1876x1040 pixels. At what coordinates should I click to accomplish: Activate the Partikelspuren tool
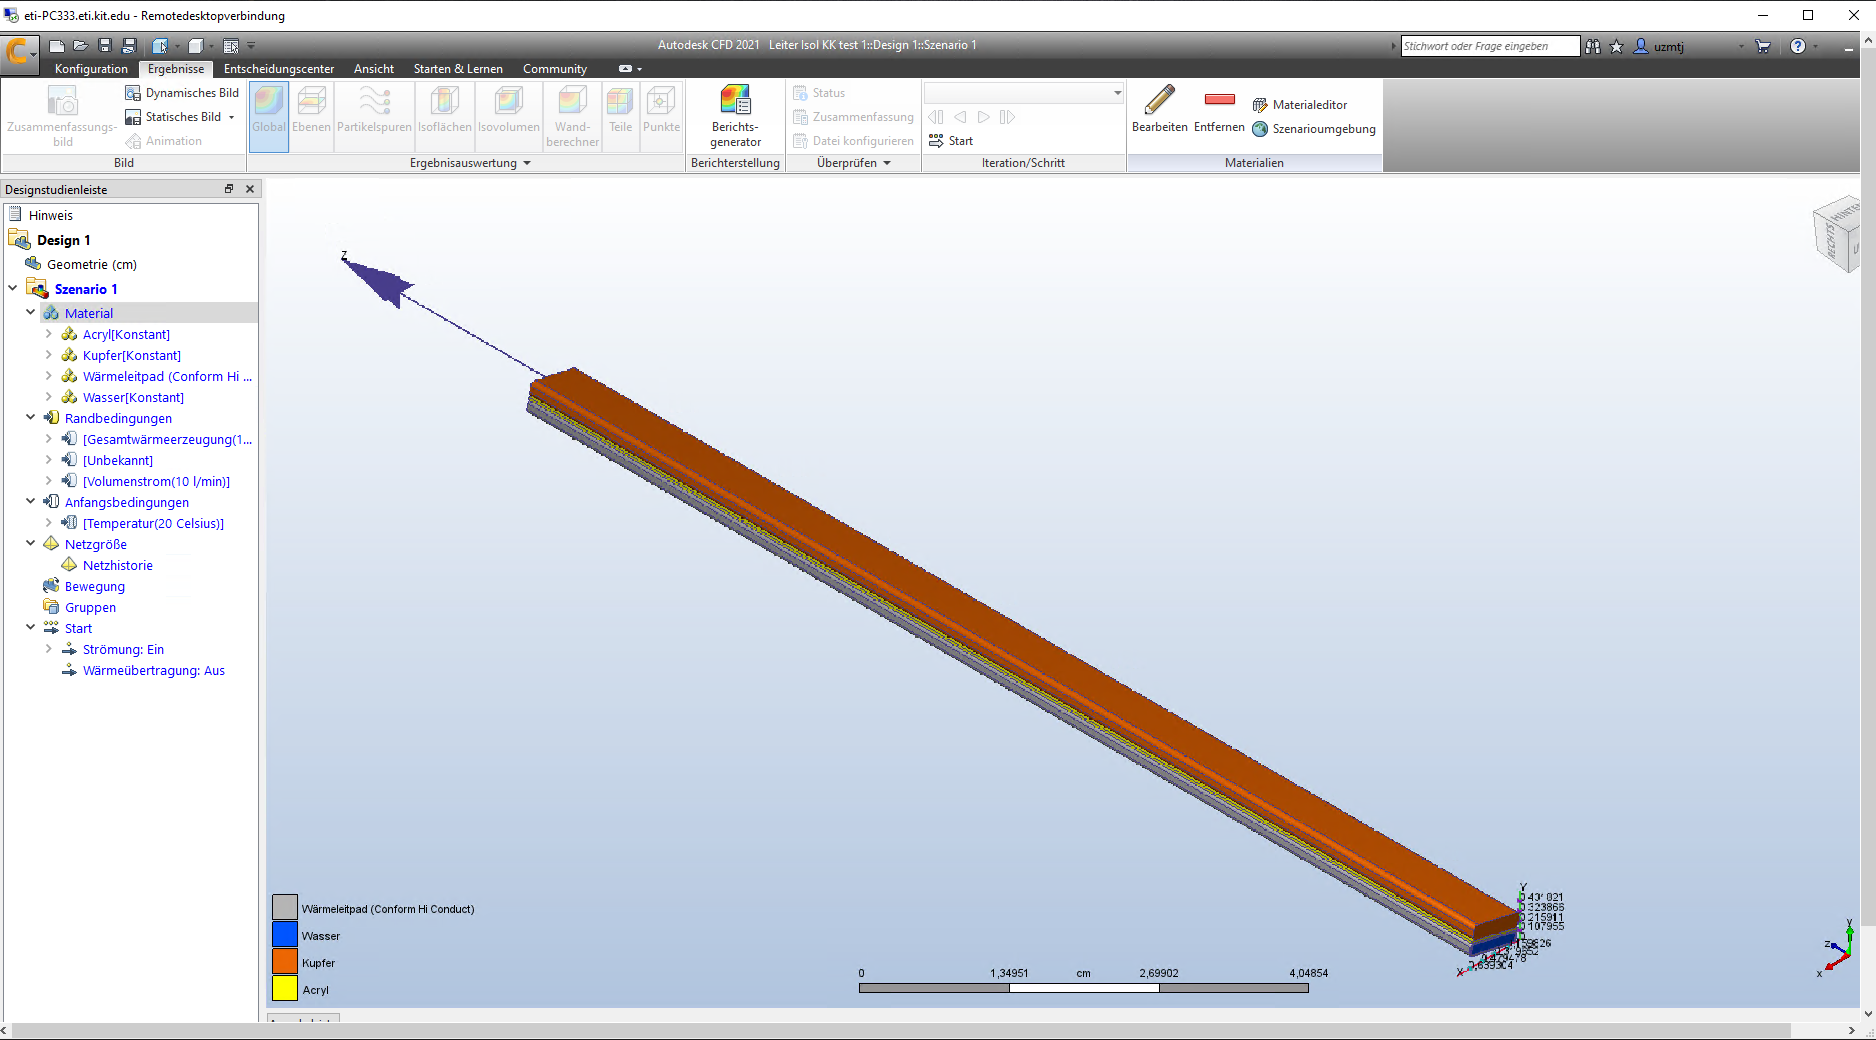(x=374, y=112)
